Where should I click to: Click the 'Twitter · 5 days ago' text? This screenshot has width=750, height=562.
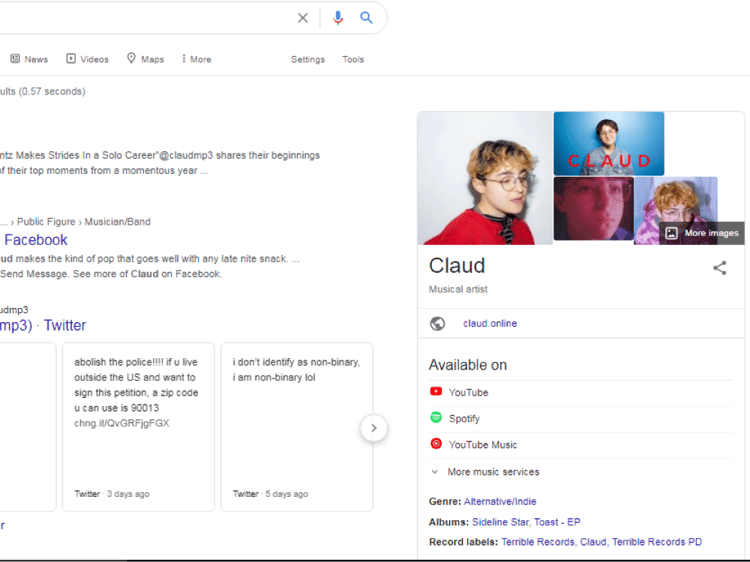click(270, 494)
